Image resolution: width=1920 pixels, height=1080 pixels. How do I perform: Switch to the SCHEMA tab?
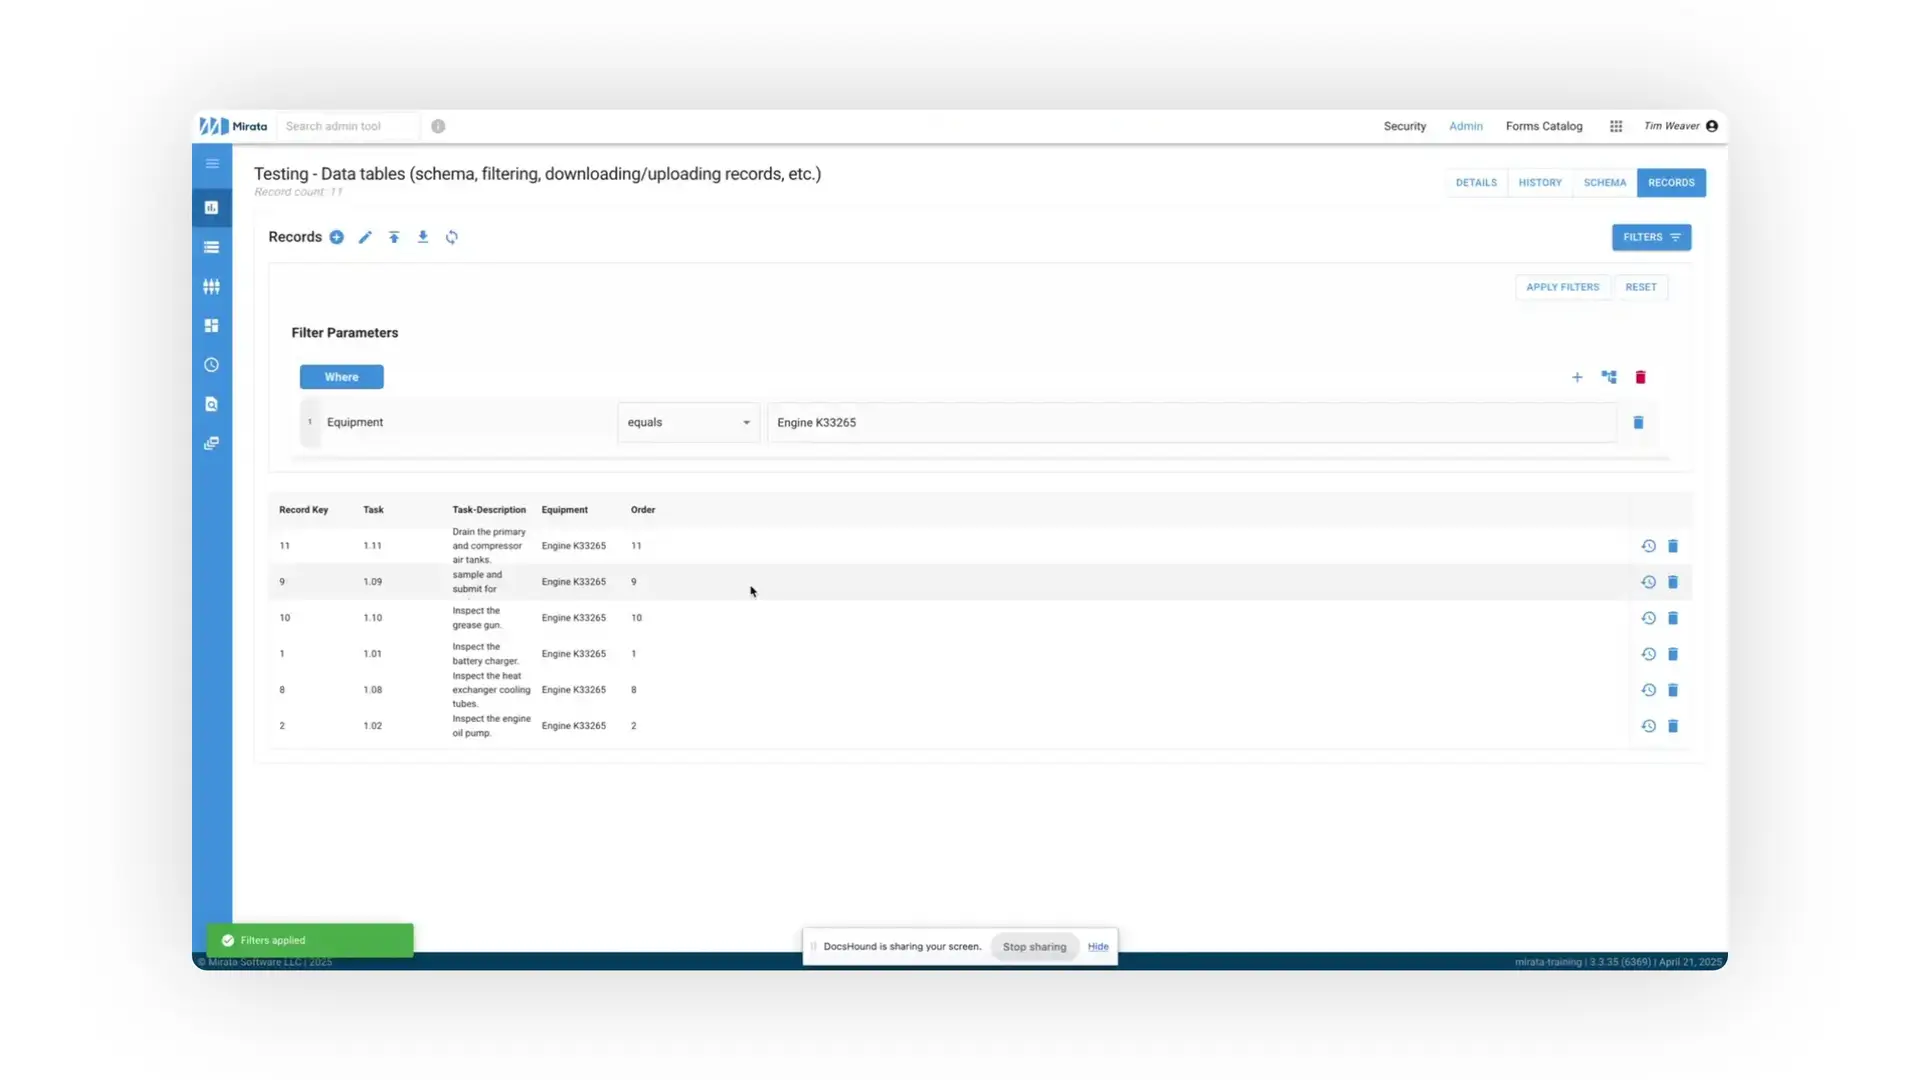pyautogui.click(x=1605, y=183)
